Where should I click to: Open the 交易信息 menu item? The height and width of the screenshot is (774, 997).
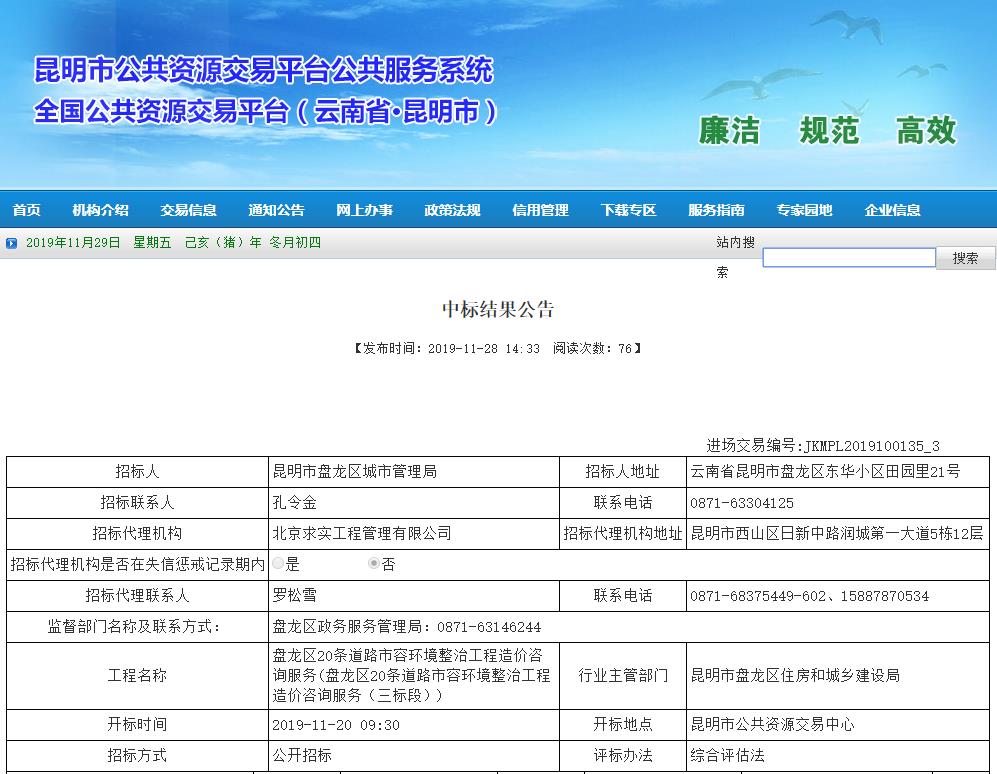189,210
